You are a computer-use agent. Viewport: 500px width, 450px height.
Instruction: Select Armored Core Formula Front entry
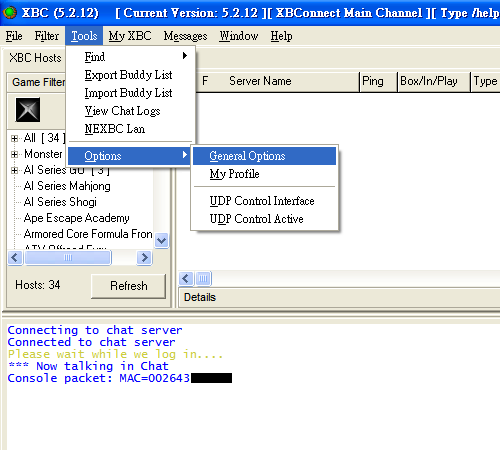(88, 234)
